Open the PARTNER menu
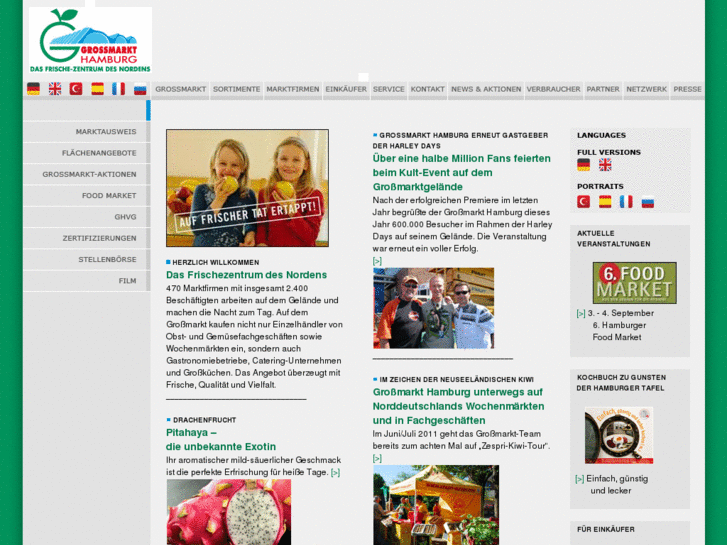 (603, 90)
